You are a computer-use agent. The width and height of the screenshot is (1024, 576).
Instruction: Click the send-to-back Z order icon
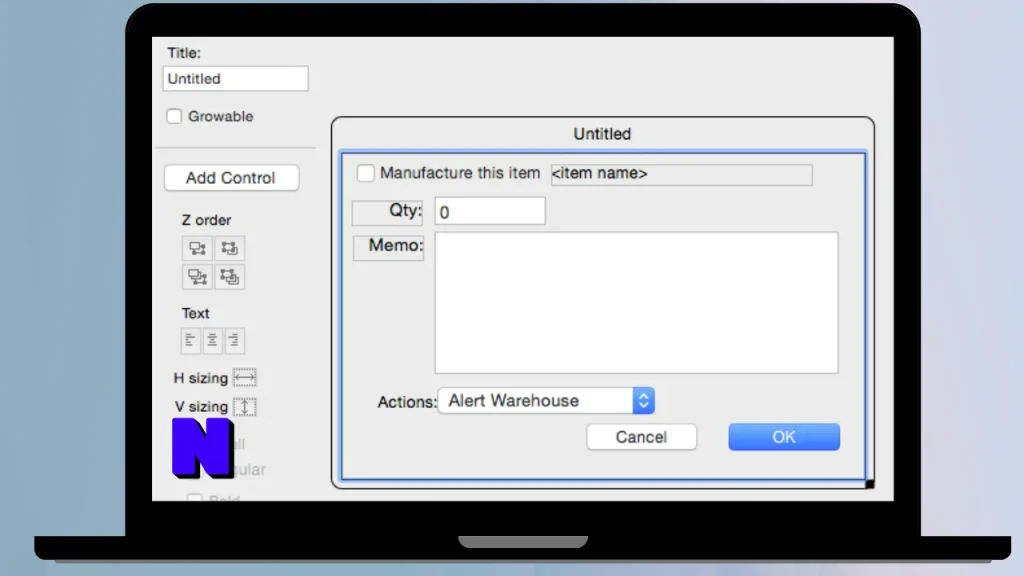pyautogui.click(x=197, y=277)
